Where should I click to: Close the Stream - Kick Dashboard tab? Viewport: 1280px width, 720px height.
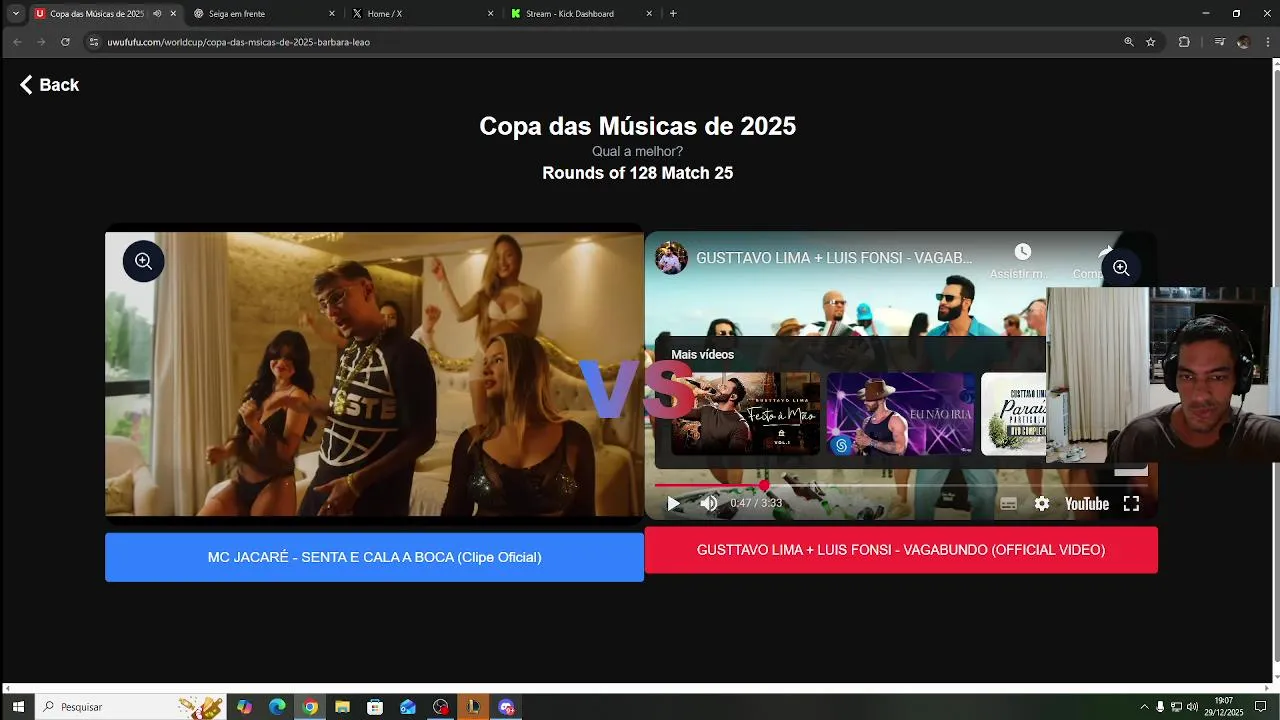tap(649, 14)
